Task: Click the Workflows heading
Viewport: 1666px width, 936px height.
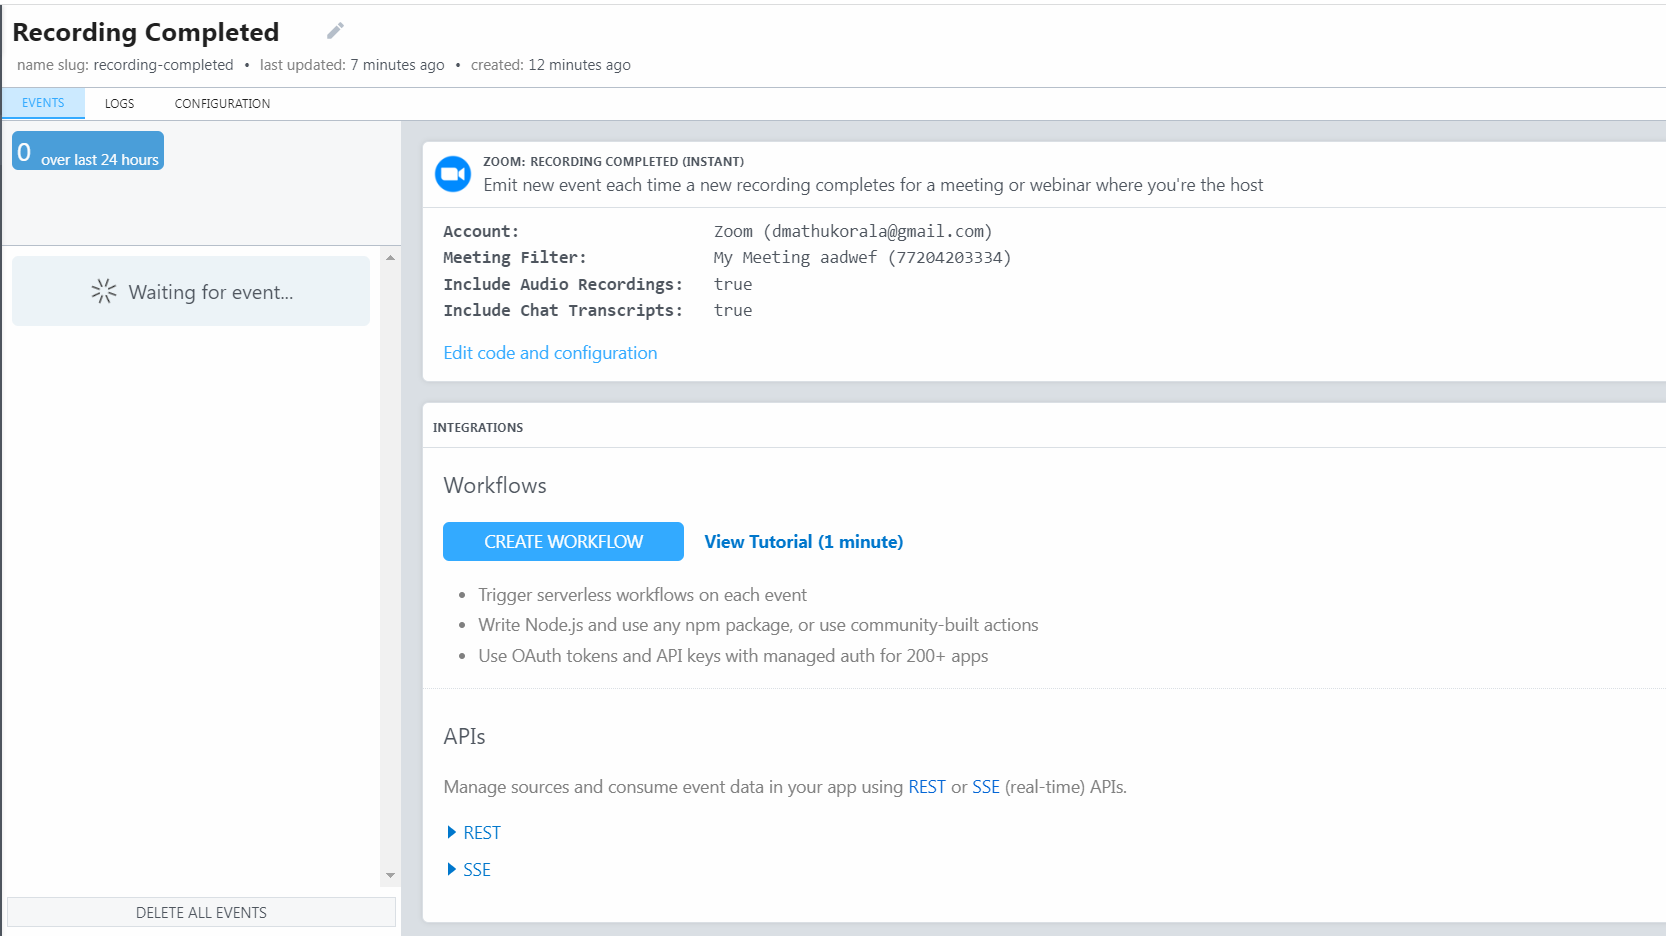Action: click(495, 485)
